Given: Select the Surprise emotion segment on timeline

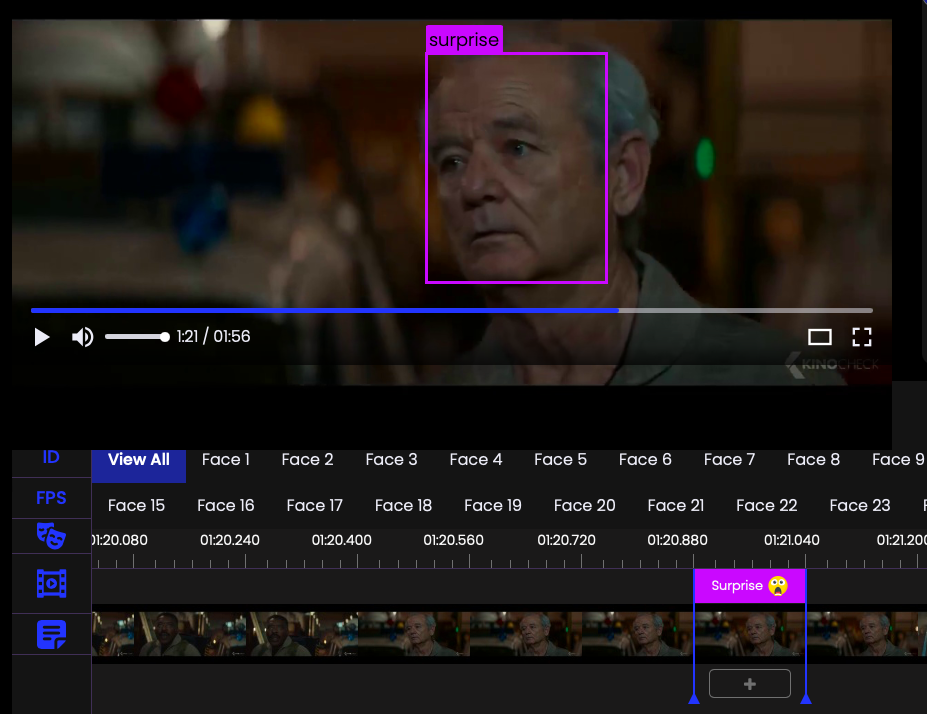Looking at the screenshot, I should pyautogui.click(x=750, y=586).
